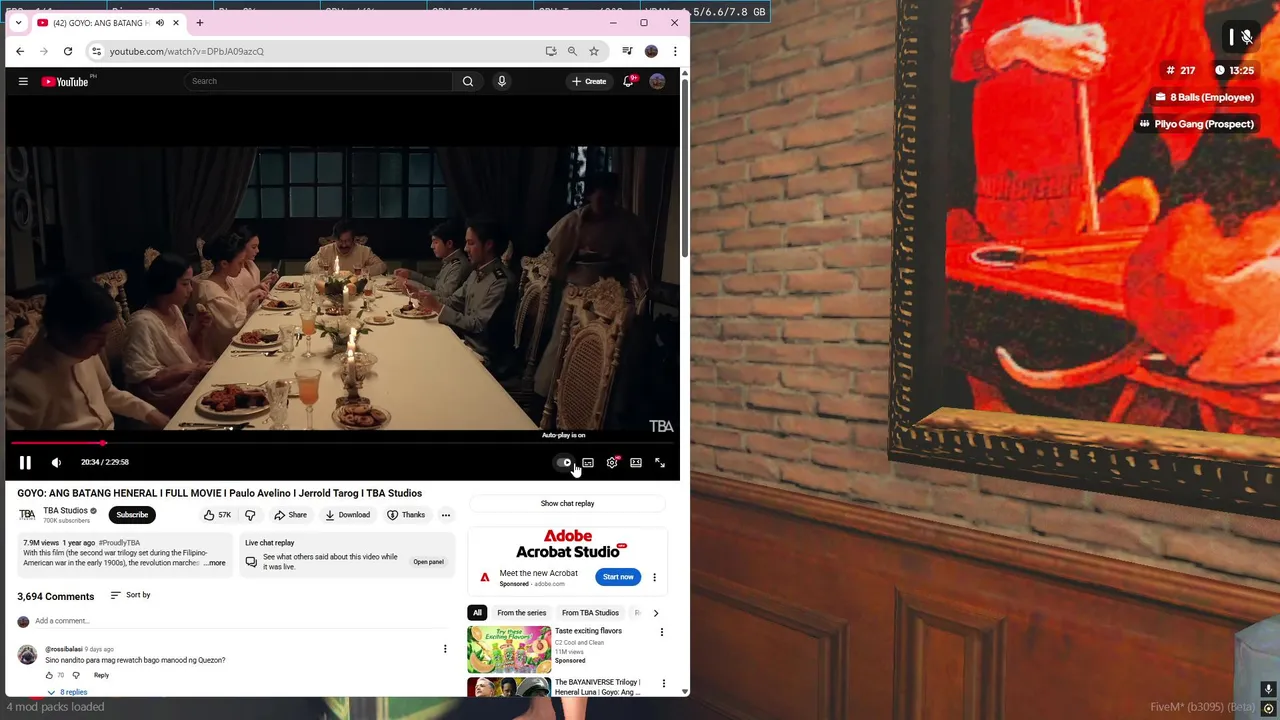Subscribe to TBA Studios
1280x720 pixels.
click(x=132, y=515)
